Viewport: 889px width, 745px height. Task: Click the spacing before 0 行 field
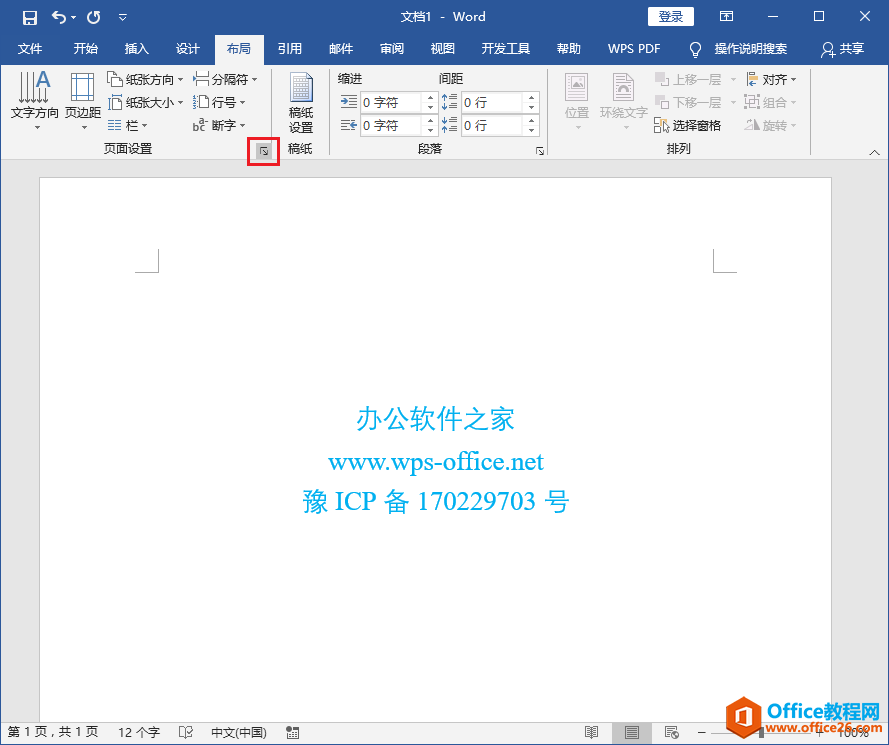point(492,103)
